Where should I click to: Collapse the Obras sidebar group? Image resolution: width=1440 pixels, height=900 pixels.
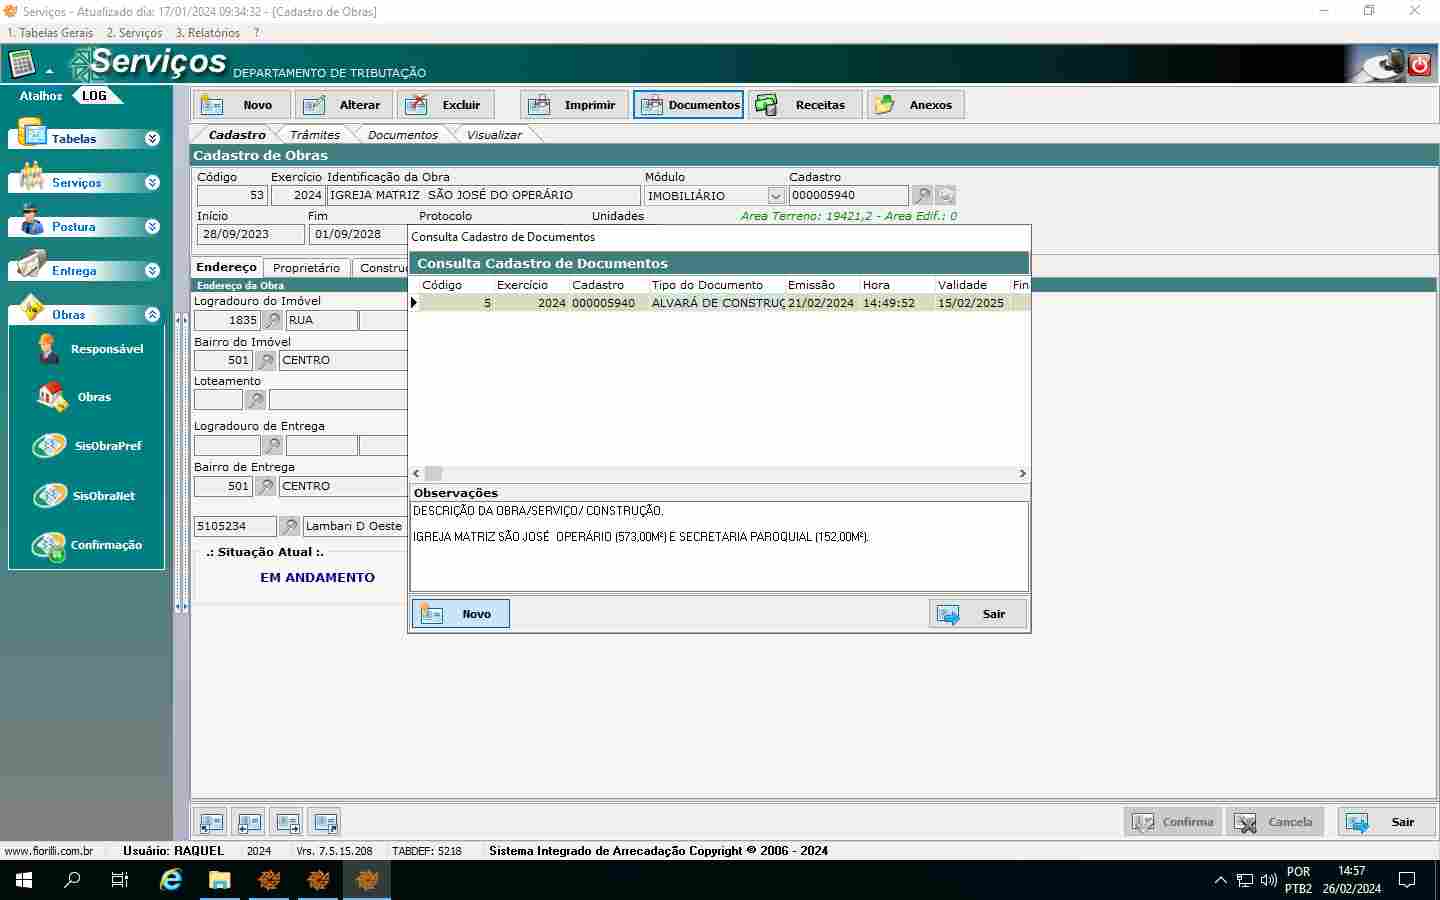152,315
